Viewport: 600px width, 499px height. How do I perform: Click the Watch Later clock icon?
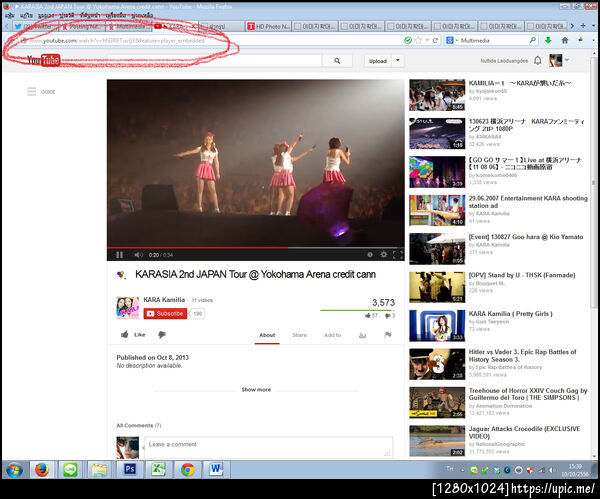click(x=370, y=255)
